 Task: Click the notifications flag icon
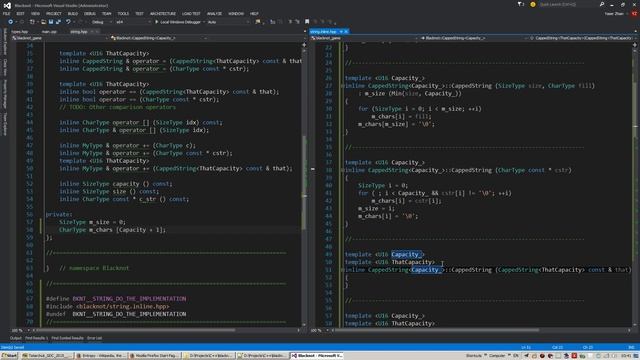[x=520, y=4]
